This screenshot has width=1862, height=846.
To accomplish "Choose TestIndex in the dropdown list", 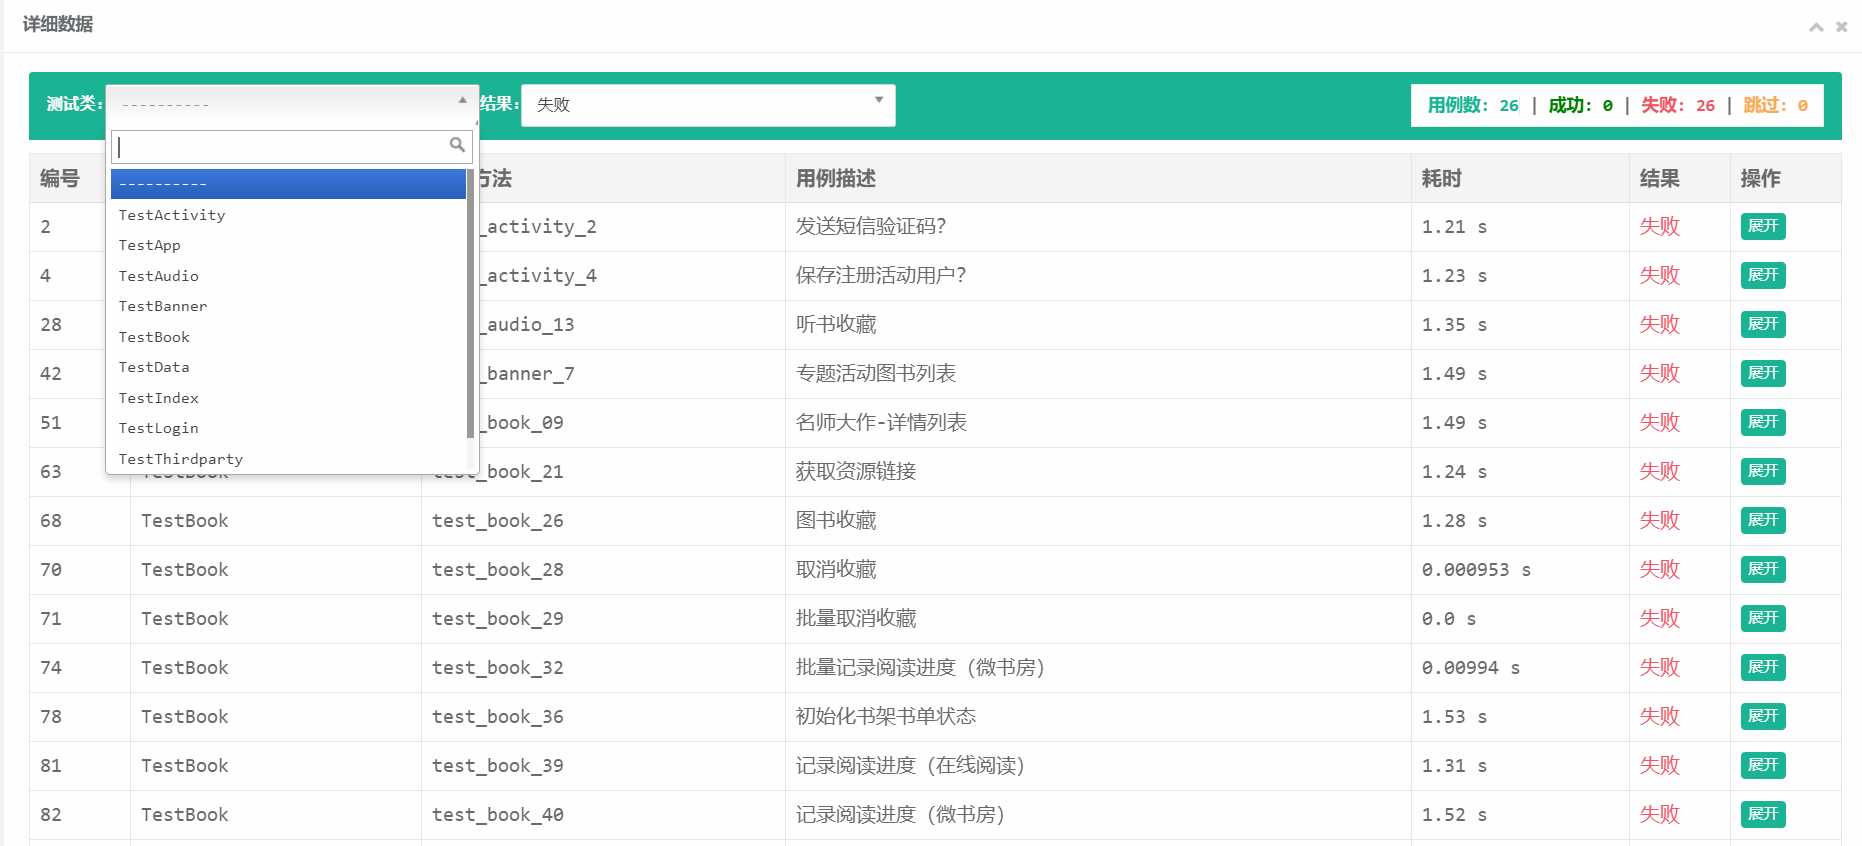I will coord(288,398).
